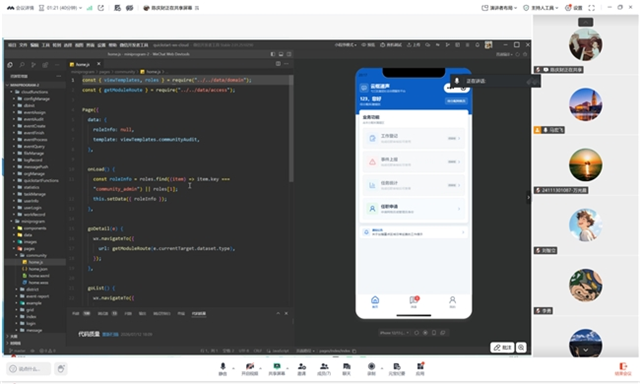Open 会议详情 meeting details at the top left
The image size is (640, 384).
click(21, 8)
